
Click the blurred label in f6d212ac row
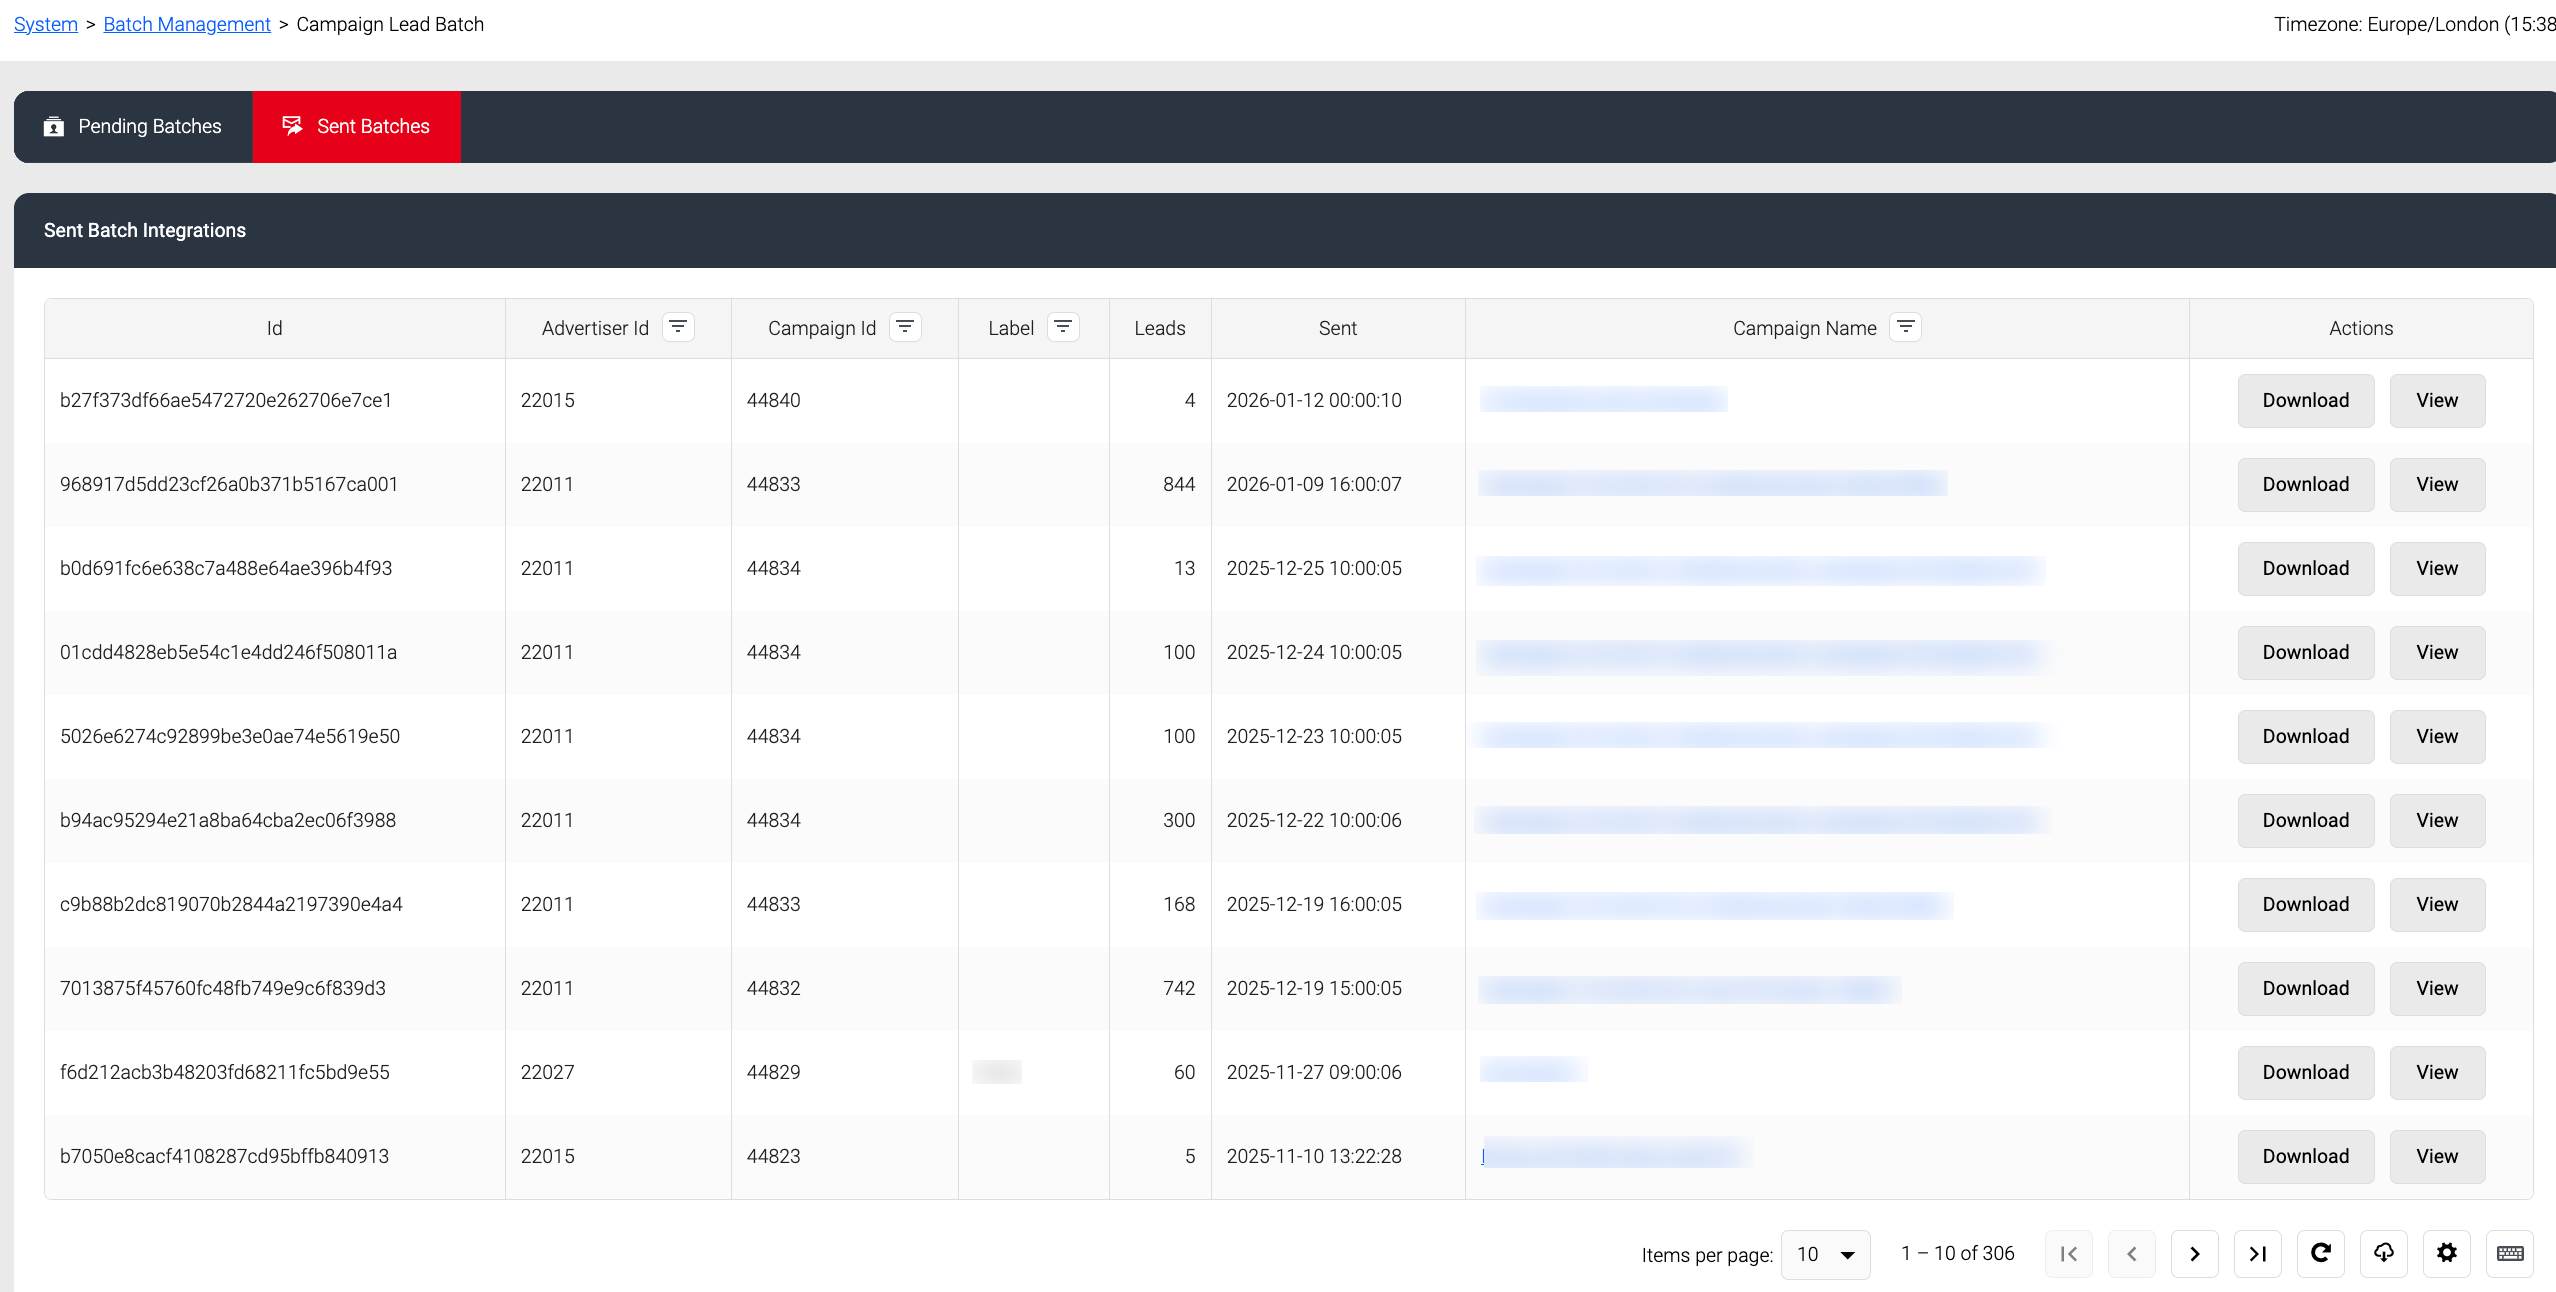point(997,1072)
